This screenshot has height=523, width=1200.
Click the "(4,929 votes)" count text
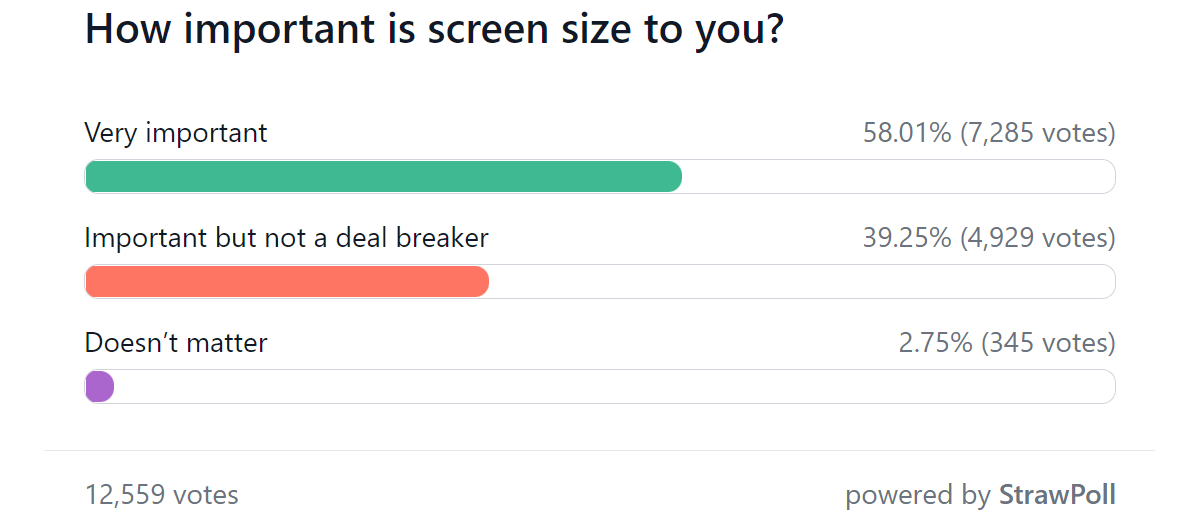click(x=1037, y=238)
